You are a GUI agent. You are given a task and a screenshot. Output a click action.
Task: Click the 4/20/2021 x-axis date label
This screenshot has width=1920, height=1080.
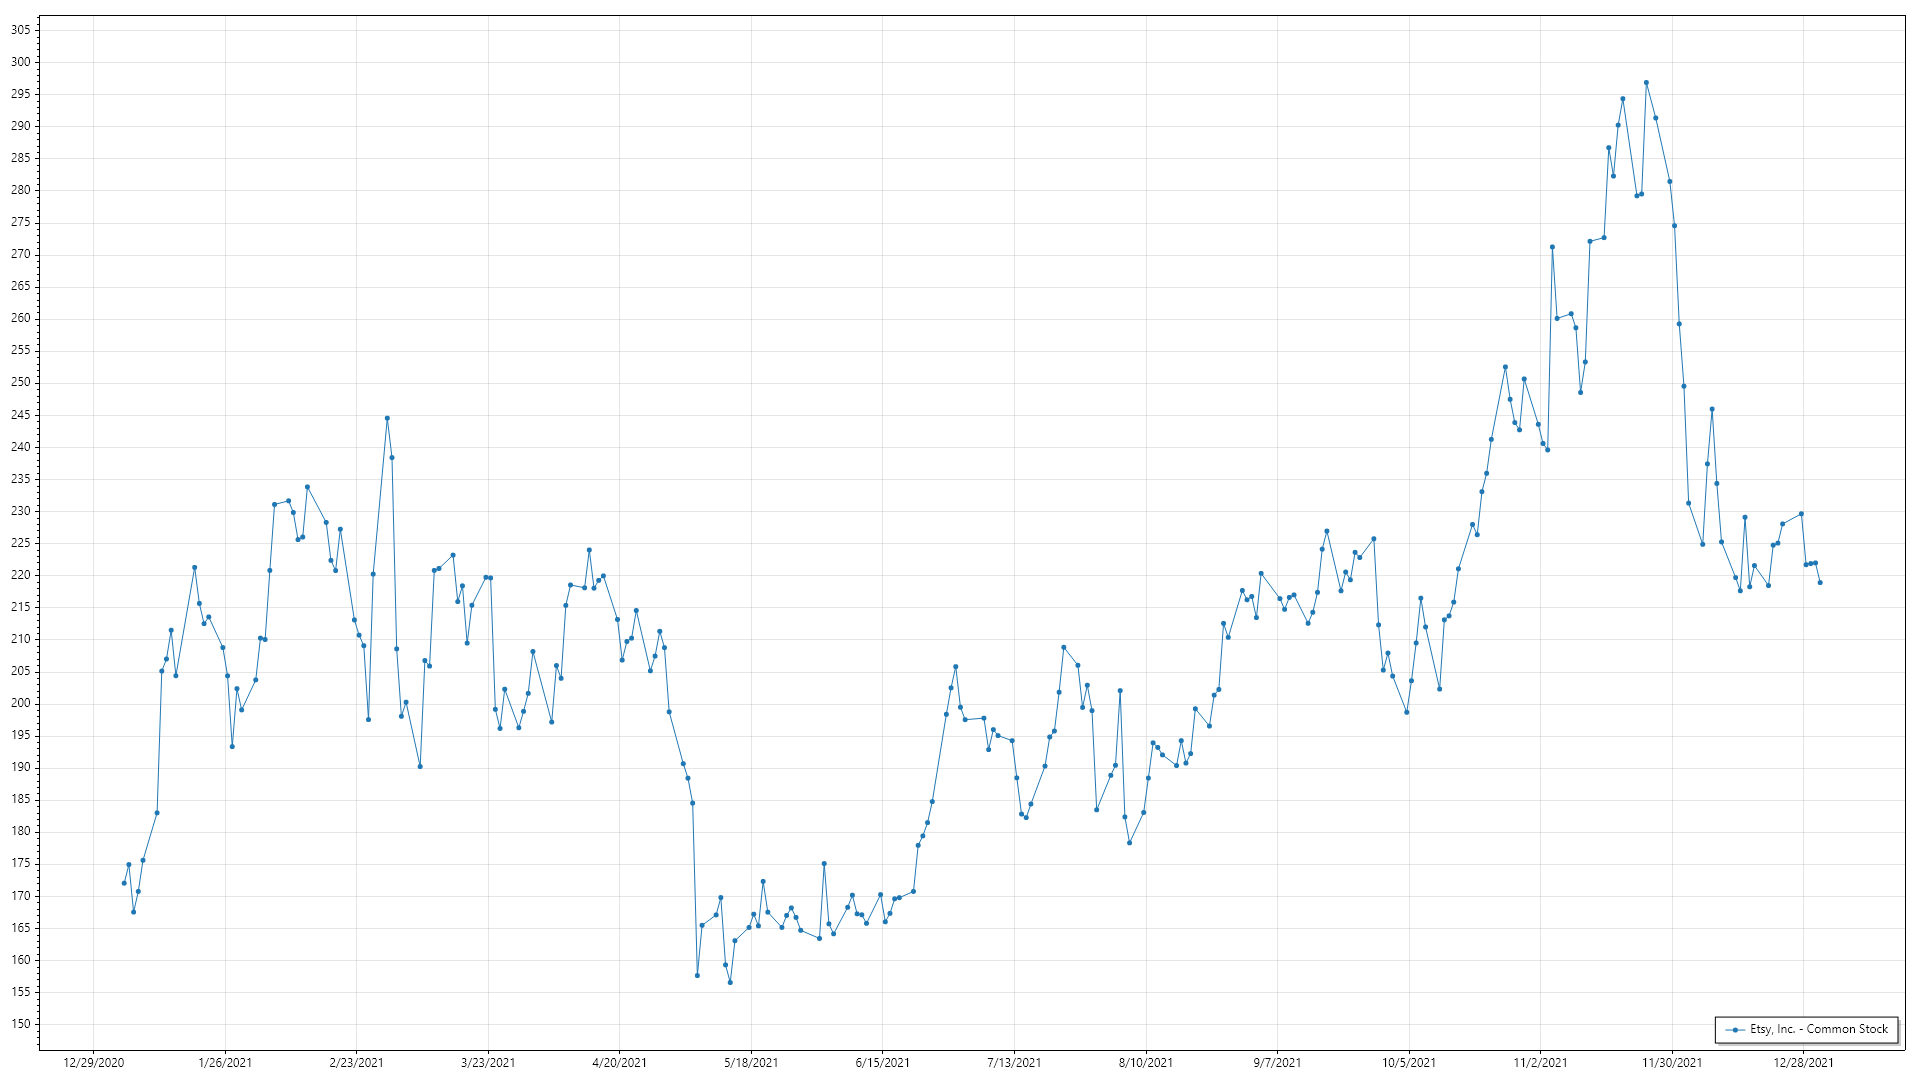click(x=620, y=1062)
